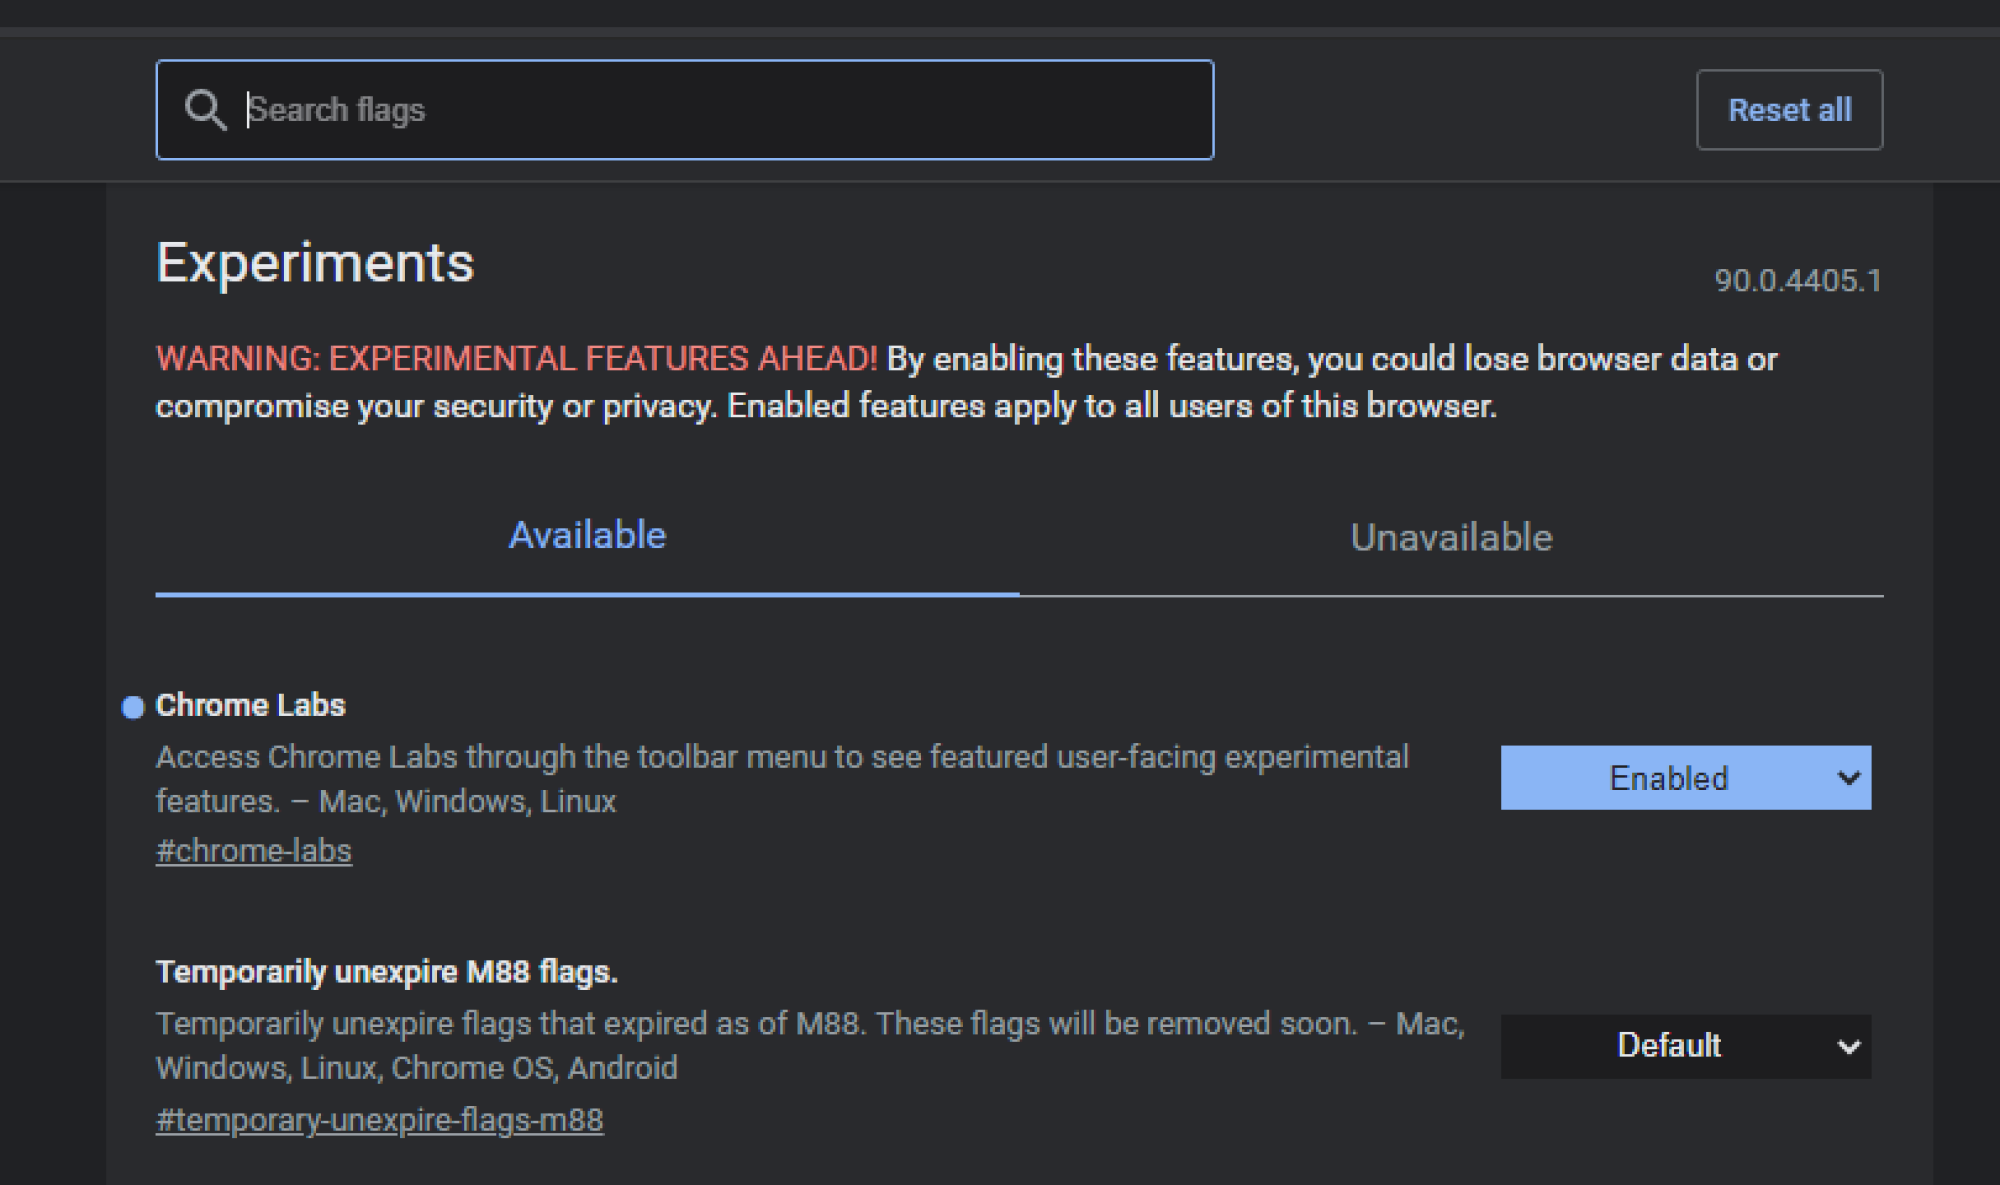Screen dimensions: 2000x1185
Task: Click the Chrome Labs flag title
Action: pyautogui.click(x=251, y=705)
